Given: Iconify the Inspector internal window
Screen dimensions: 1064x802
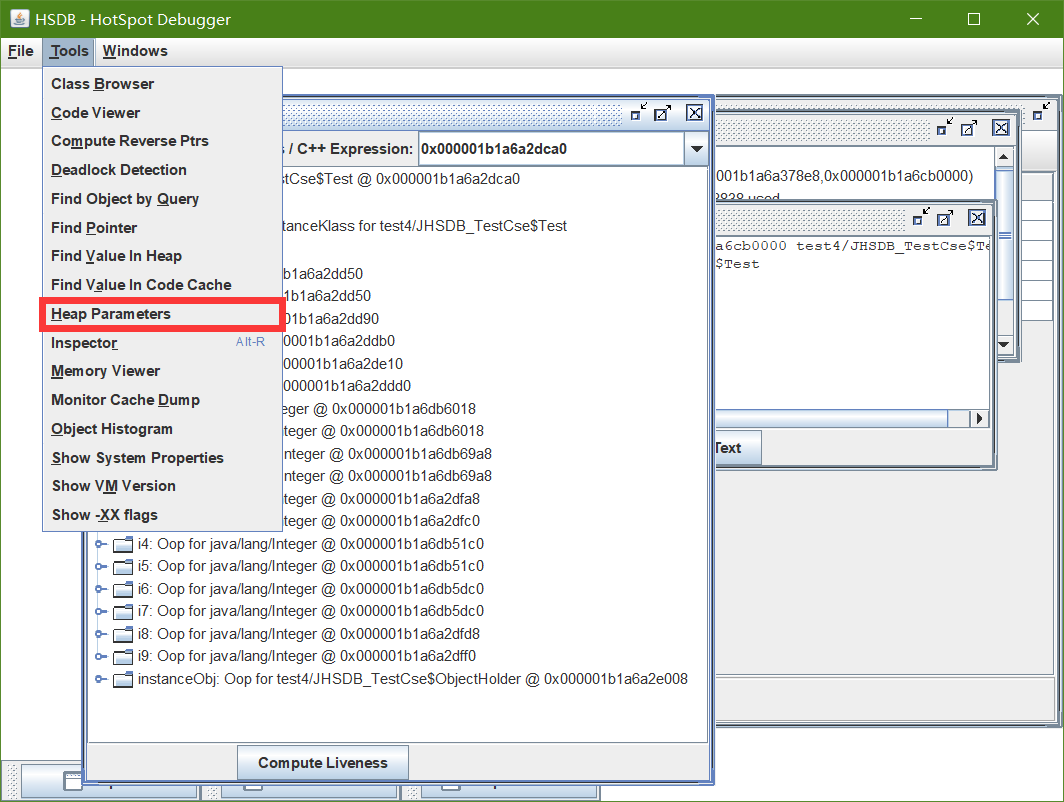Looking at the screenshot, I should pos(638,113).
